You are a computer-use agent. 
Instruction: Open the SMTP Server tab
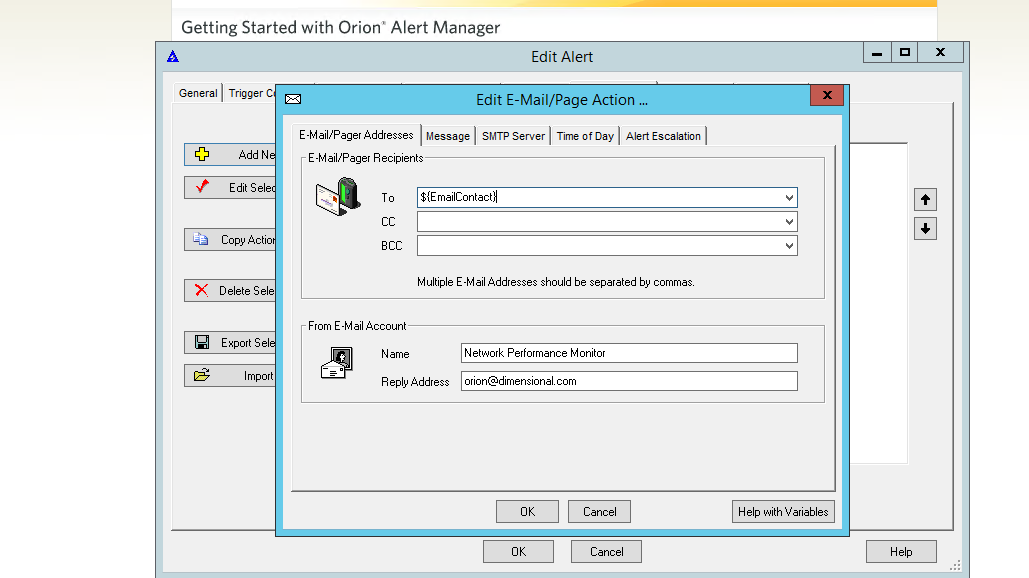coord(513,136)
